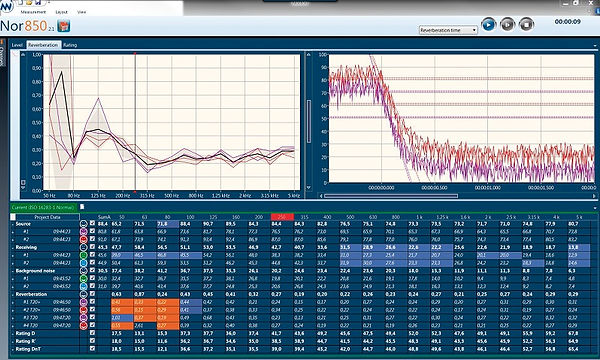Click the Norsonic application logo button
The width and height of the screenshot is (600, 360).
[7, 6]
